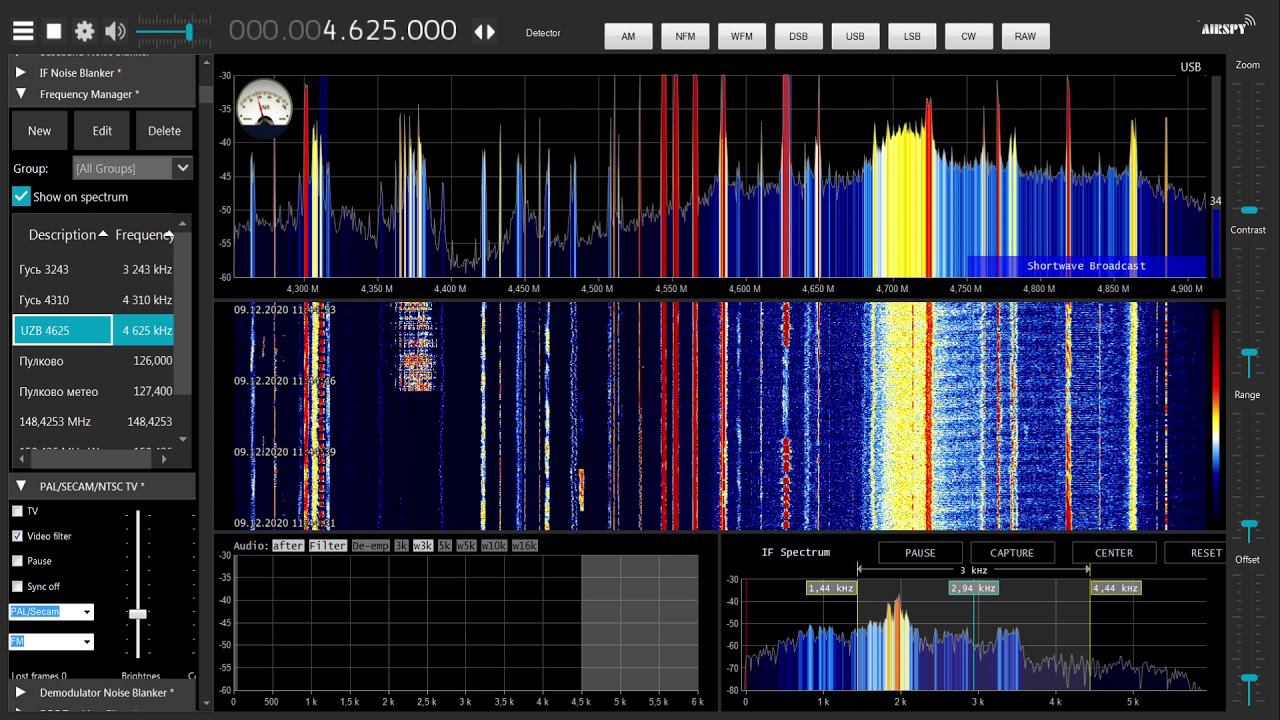Switch detector to WFM mode
The image size is (1280, 720).
tap(741, 36)
